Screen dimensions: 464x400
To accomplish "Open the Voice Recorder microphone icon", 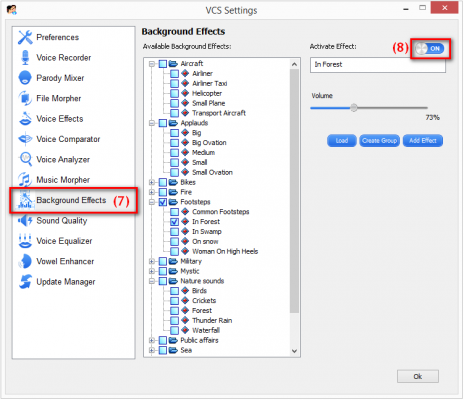I will [x=25, y=58].
